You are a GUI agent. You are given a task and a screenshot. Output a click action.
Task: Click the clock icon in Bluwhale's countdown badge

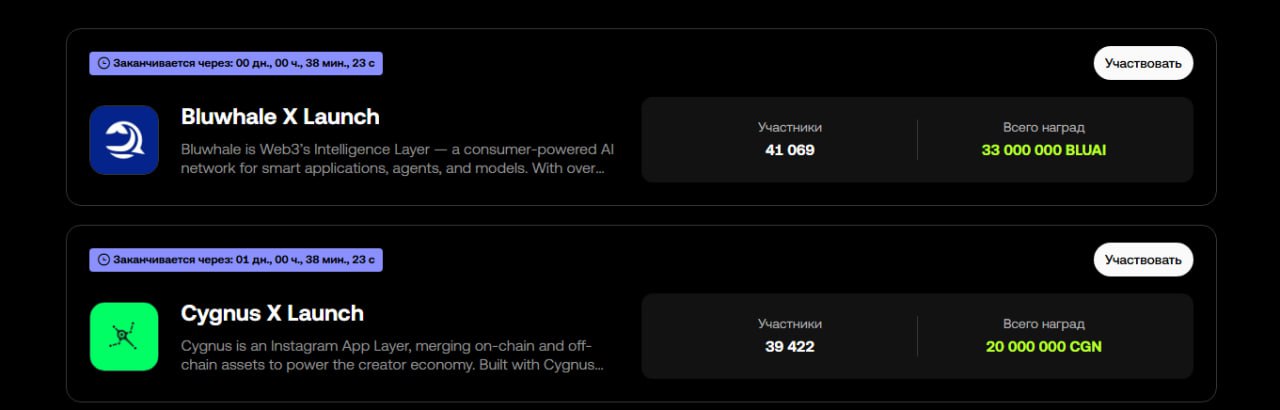click(x=103, y=63)
